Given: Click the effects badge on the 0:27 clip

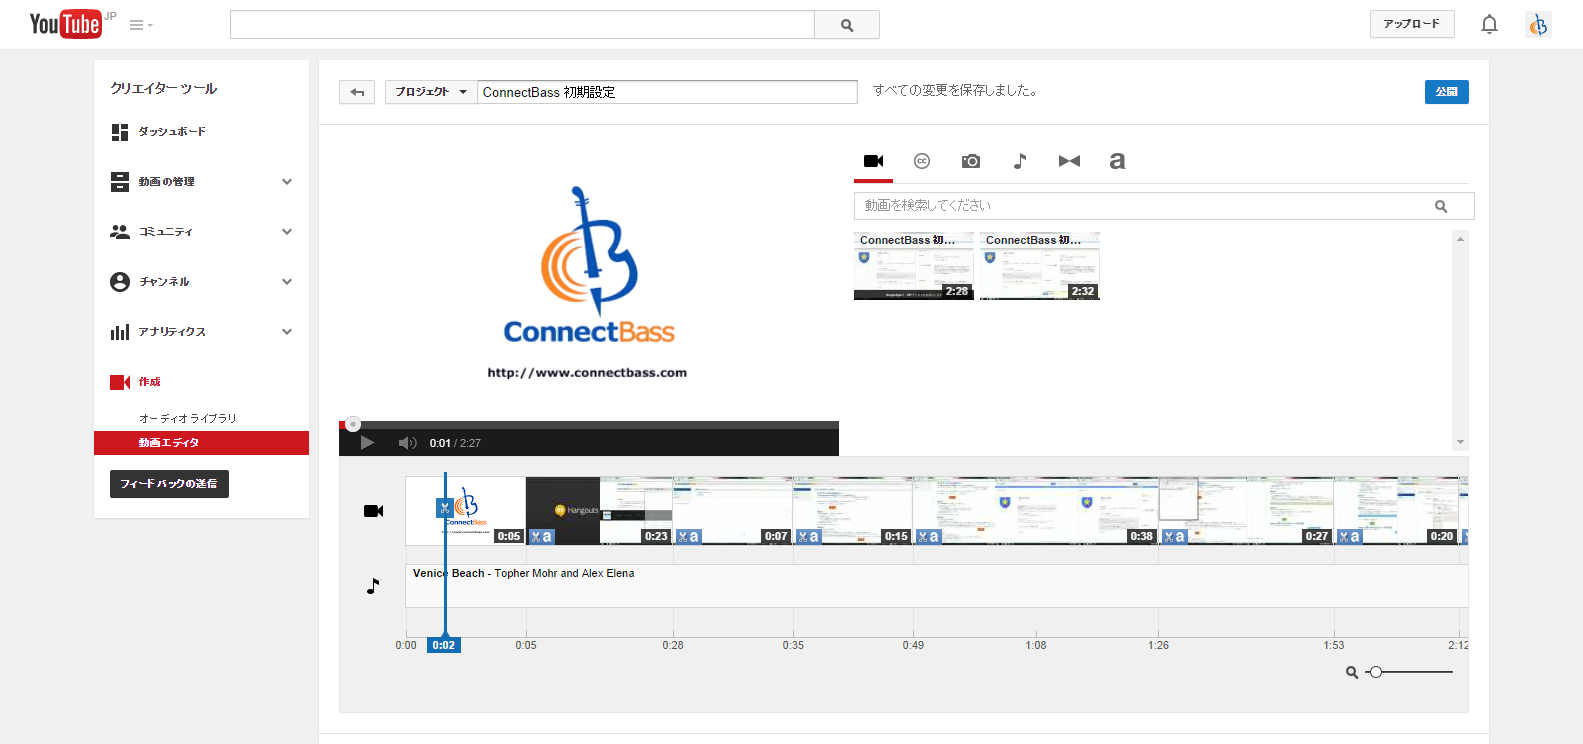Looking at the screenshot, I should (x=1174, y=537).
